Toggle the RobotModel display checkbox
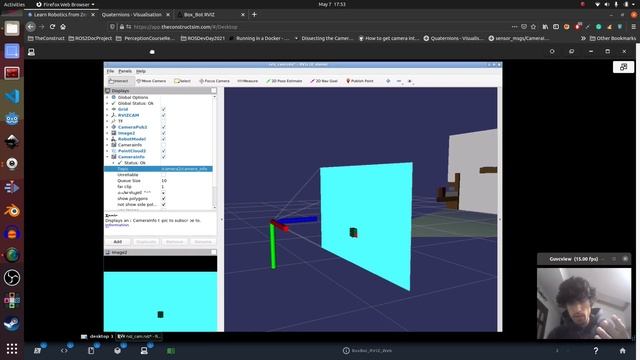The width and height of the screenshot is (640, 360). (x=164, y=139)
